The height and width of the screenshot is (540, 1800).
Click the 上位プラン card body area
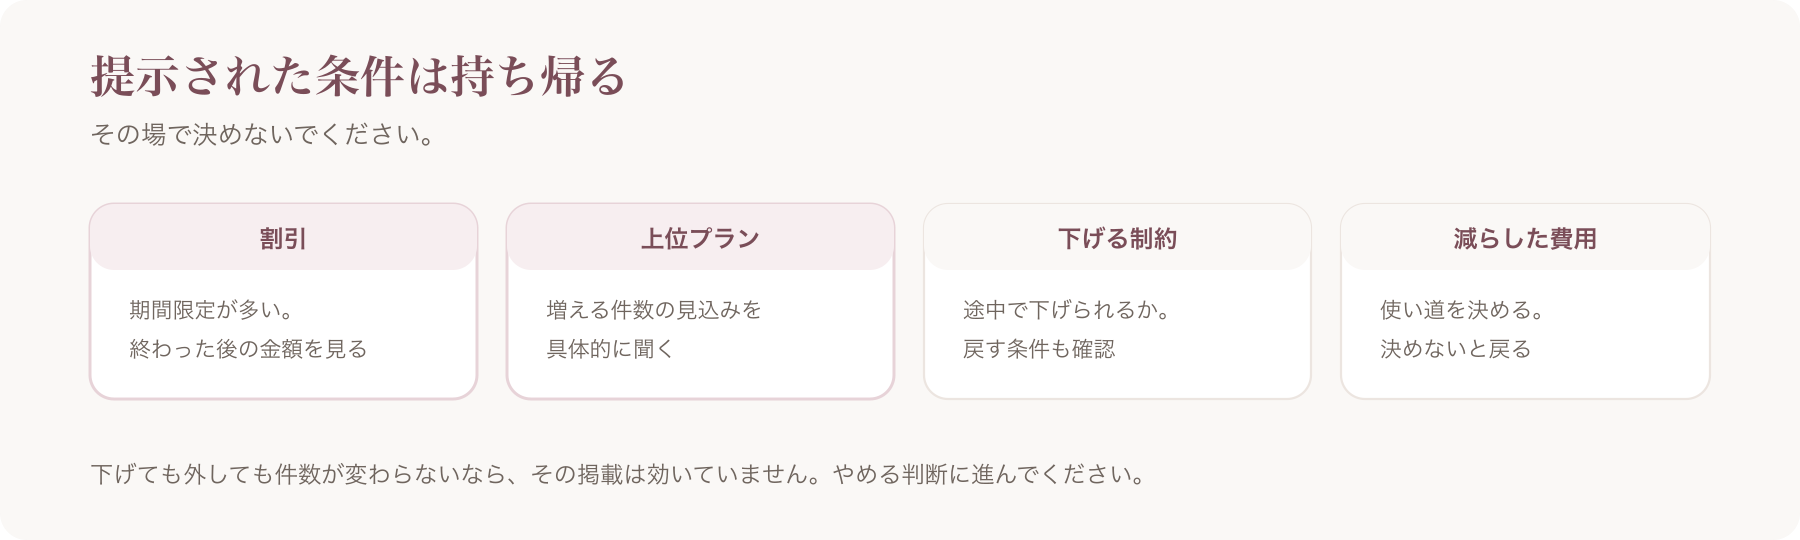tap(700, 333)
